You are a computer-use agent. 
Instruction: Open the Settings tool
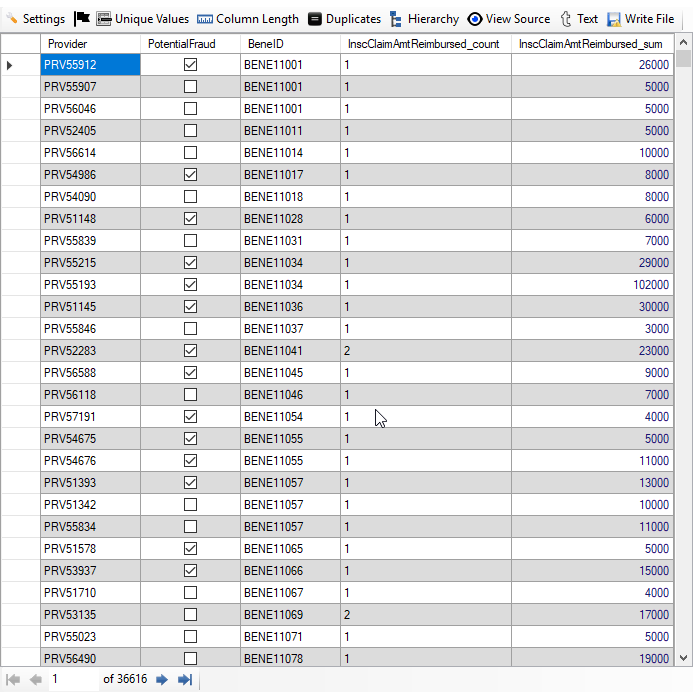[35, 19]
